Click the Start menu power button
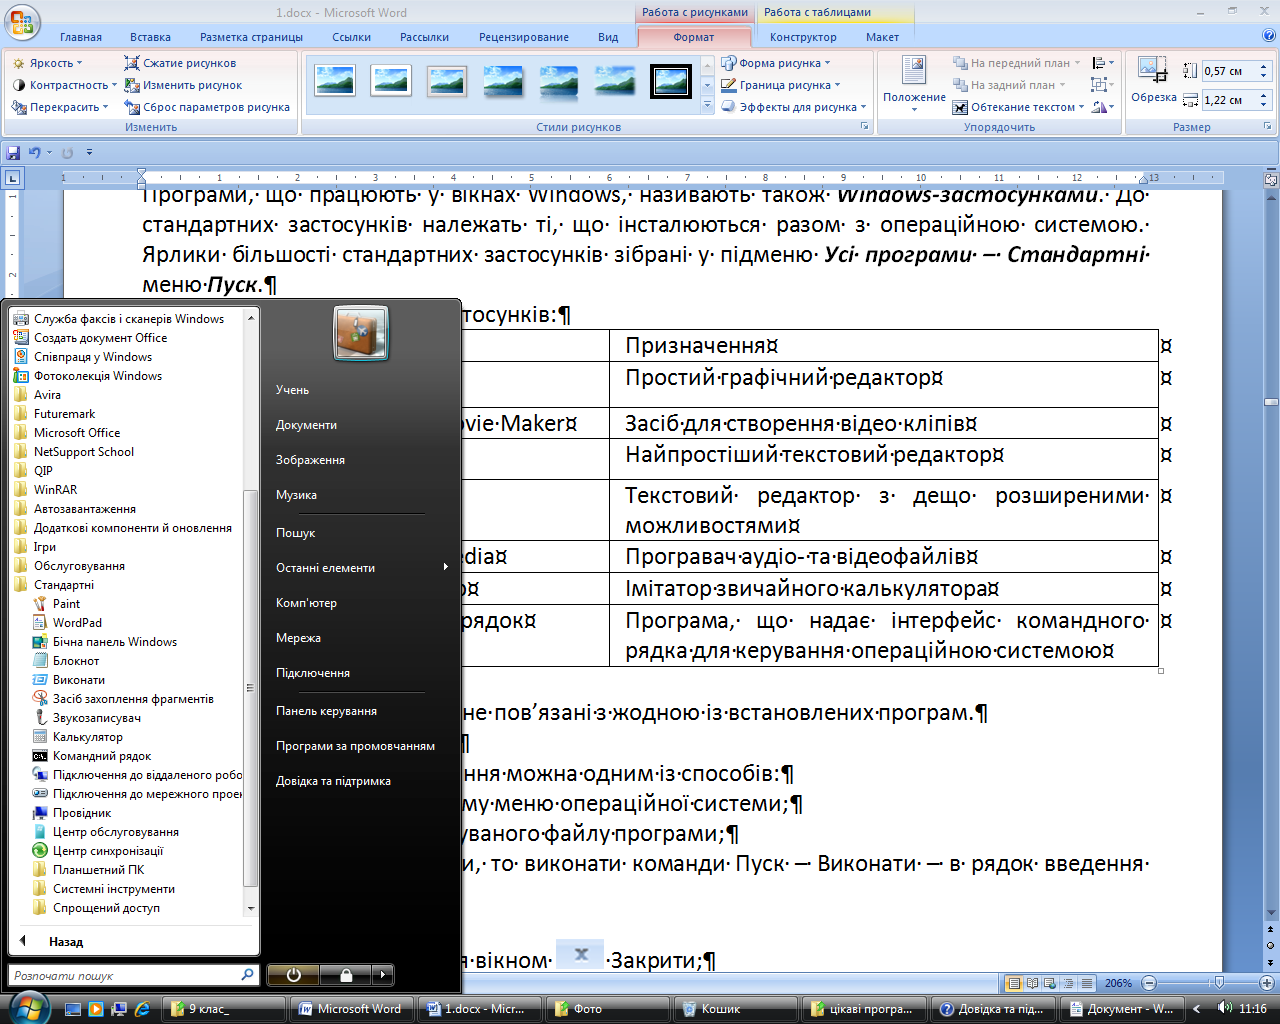This screenshot has width=1280, height=1024. 293,975
